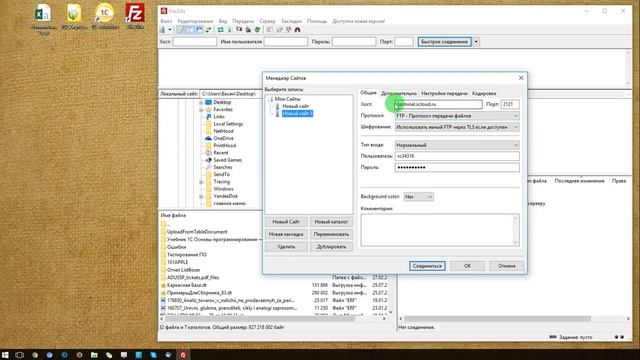Viewport: 640px width, 360px height.
Task: Click the binoculars file search icon
Action: pos(298,29)
